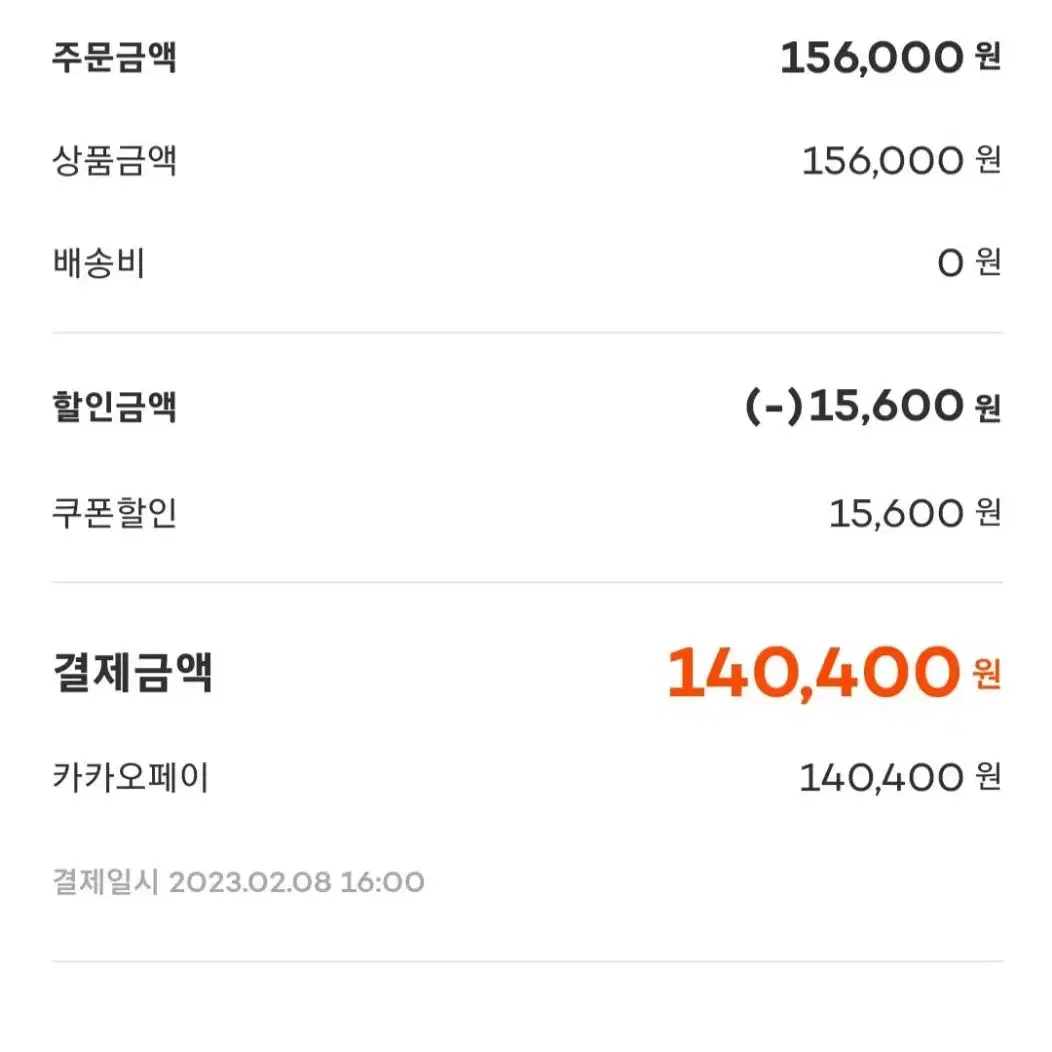The width and height of the screenshot is (1052, 1052).
Task: Click the orange 140,400 원 payment total
Action: click(834, 673)
